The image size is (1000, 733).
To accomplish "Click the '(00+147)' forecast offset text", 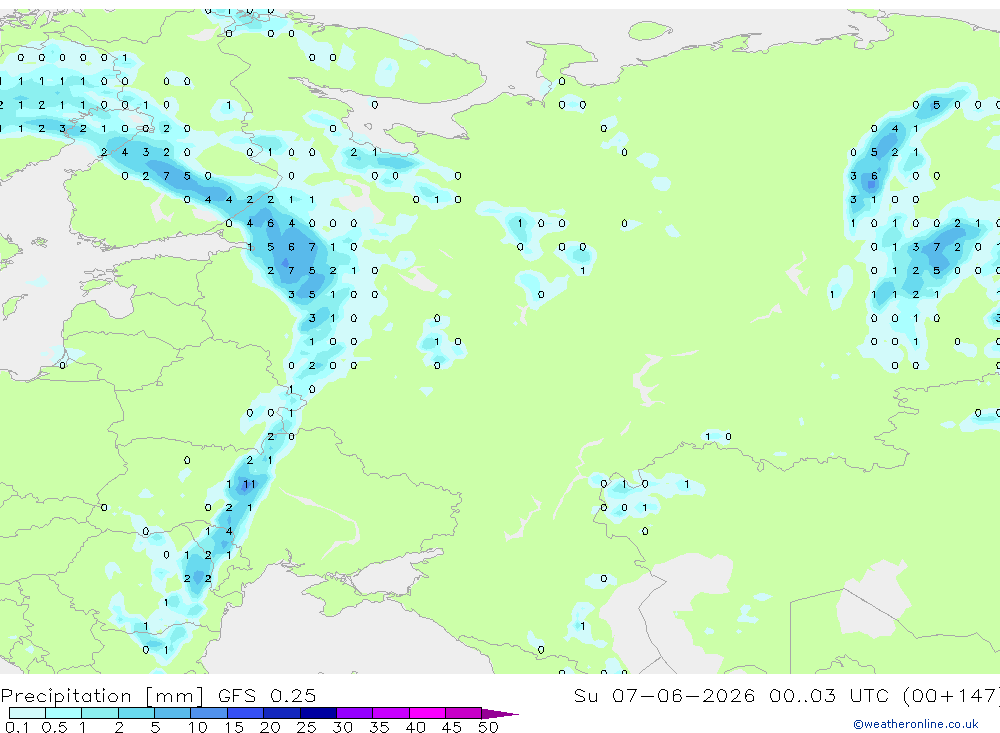I will tap(950, 695).
